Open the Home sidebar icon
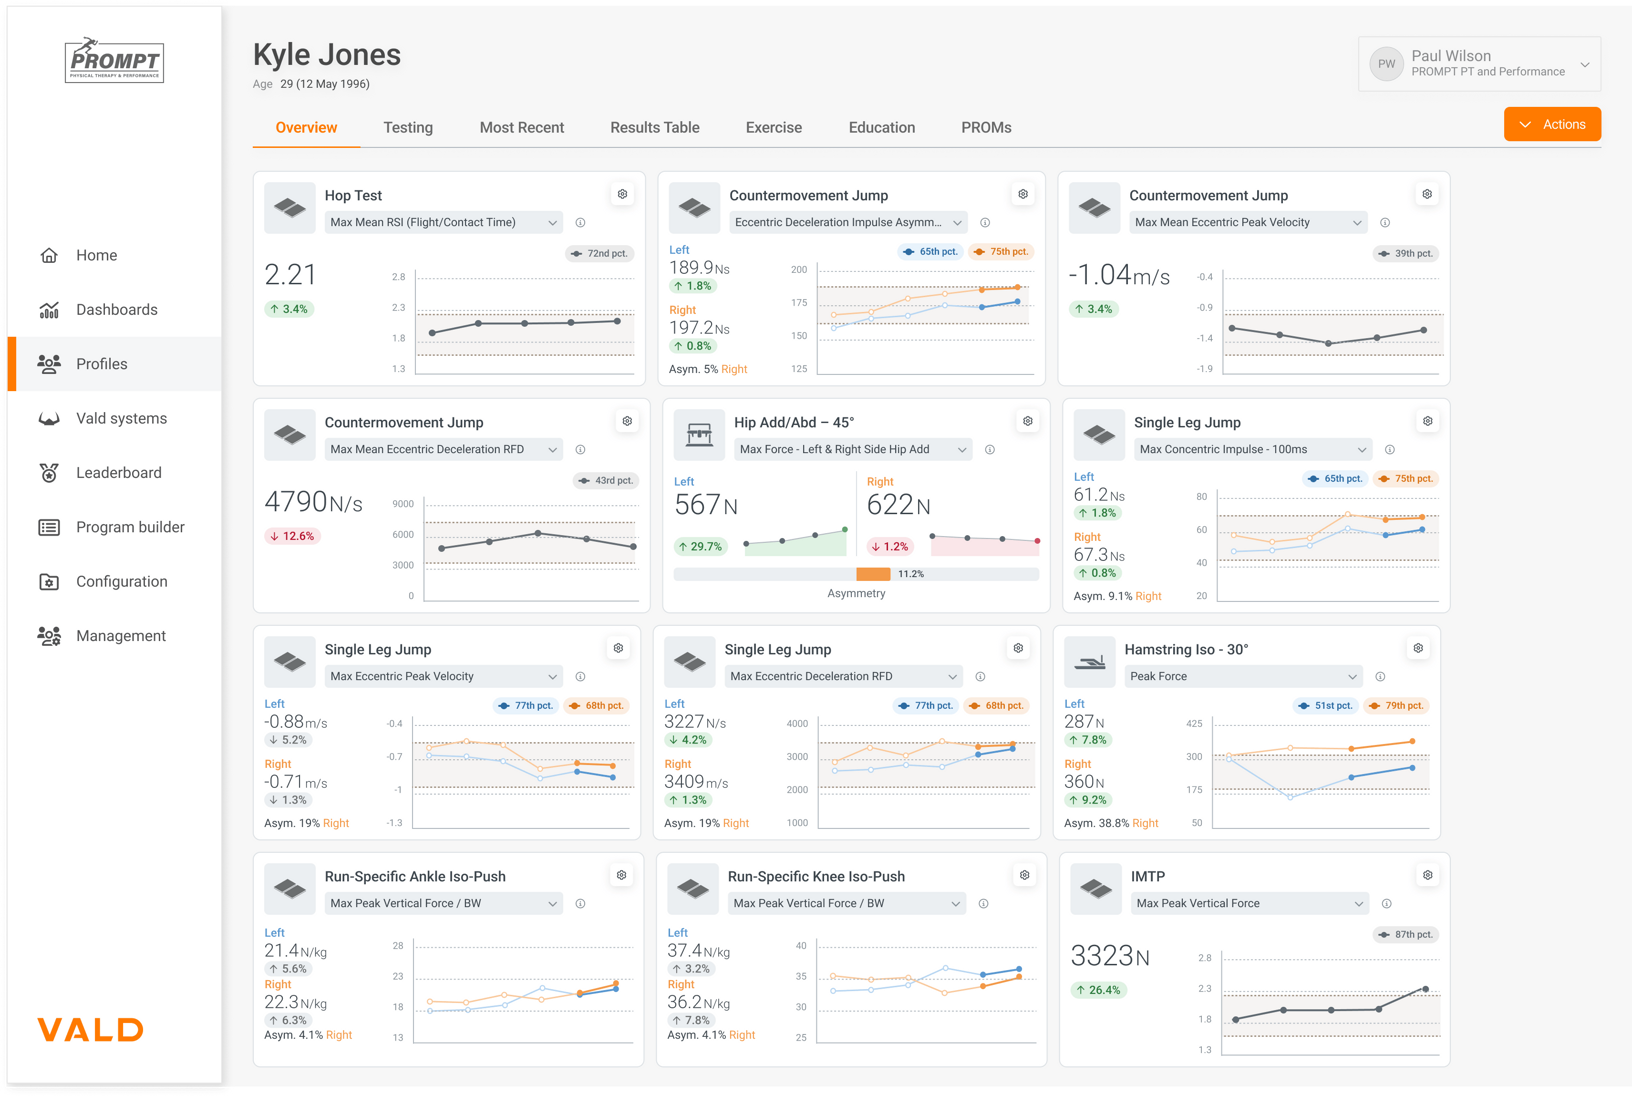The image size is (1632, 1096). [x=49, y=255]
